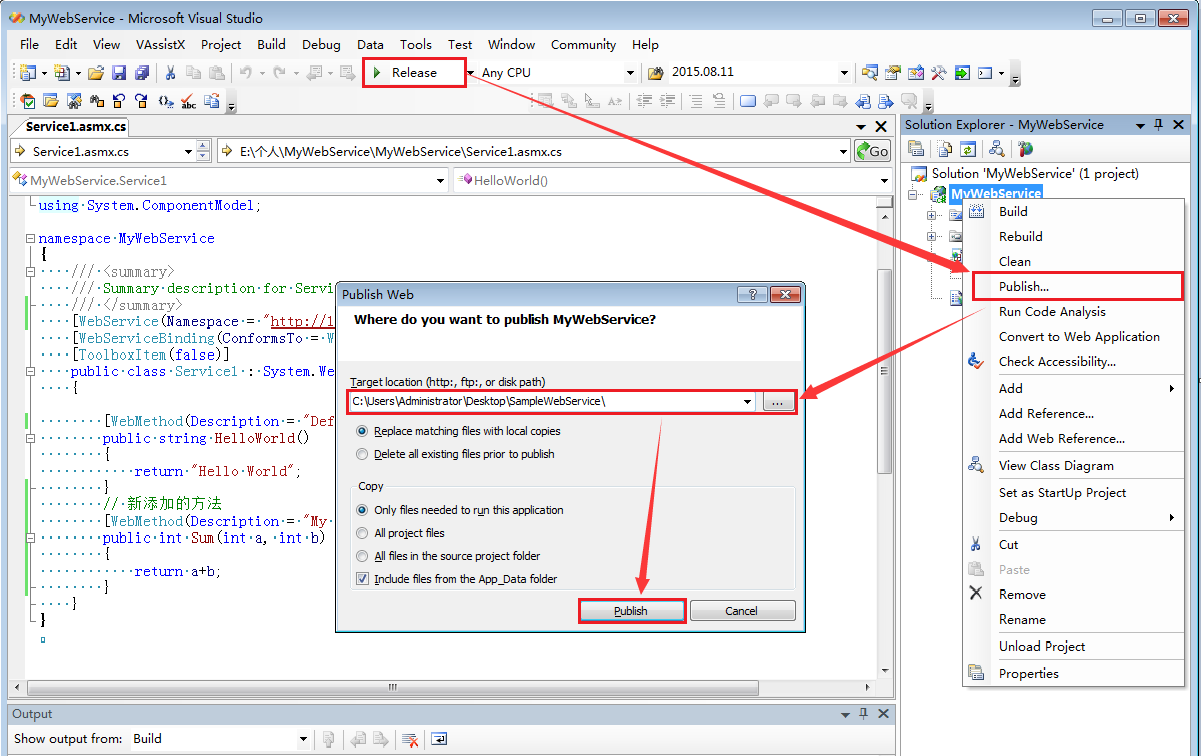Click the Publish button in dialog
Viewport: 1201px width, 756px height.
pos(631,611)
